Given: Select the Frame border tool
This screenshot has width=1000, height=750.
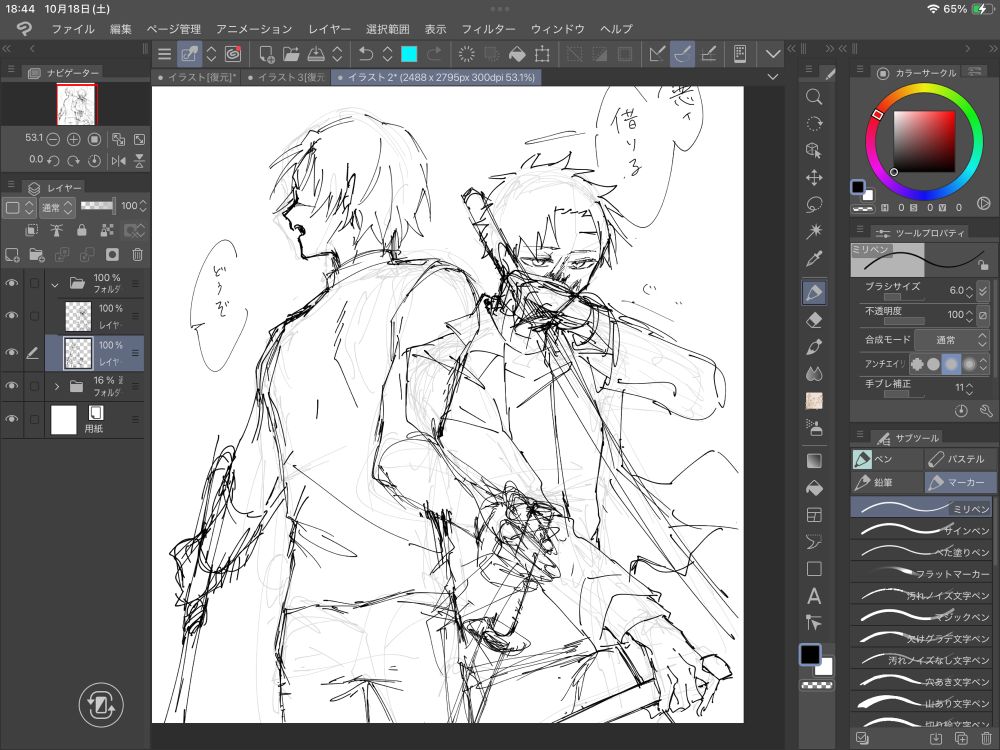Looking at the screenshot, I should pyautogui.click(x=814, y=515).
